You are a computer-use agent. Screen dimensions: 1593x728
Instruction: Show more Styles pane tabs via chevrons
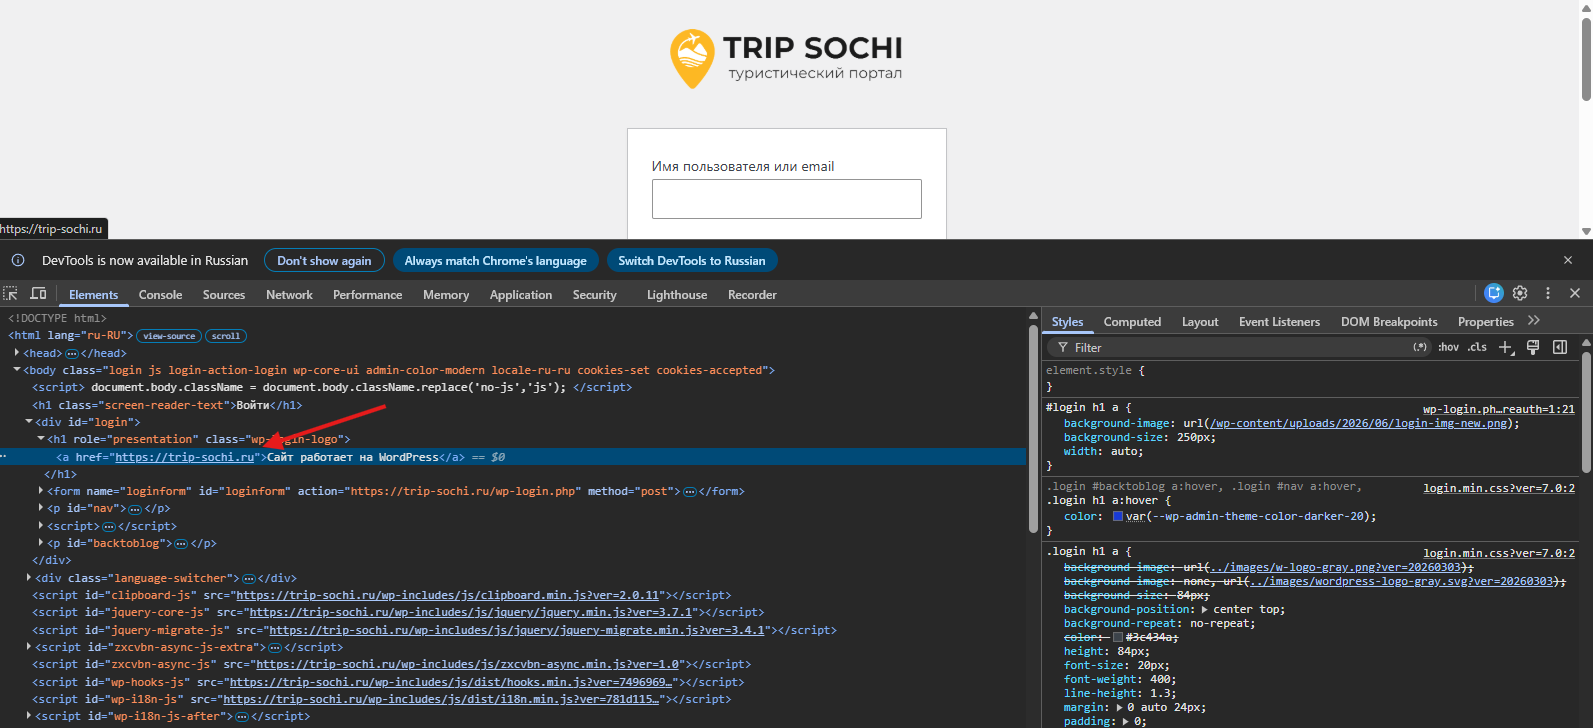[1534, 321]
